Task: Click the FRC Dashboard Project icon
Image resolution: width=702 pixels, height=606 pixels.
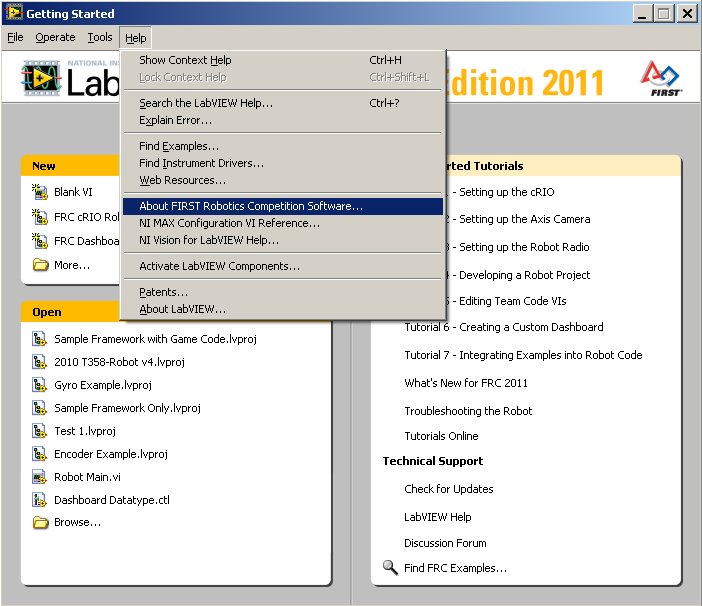Action: 40,241
